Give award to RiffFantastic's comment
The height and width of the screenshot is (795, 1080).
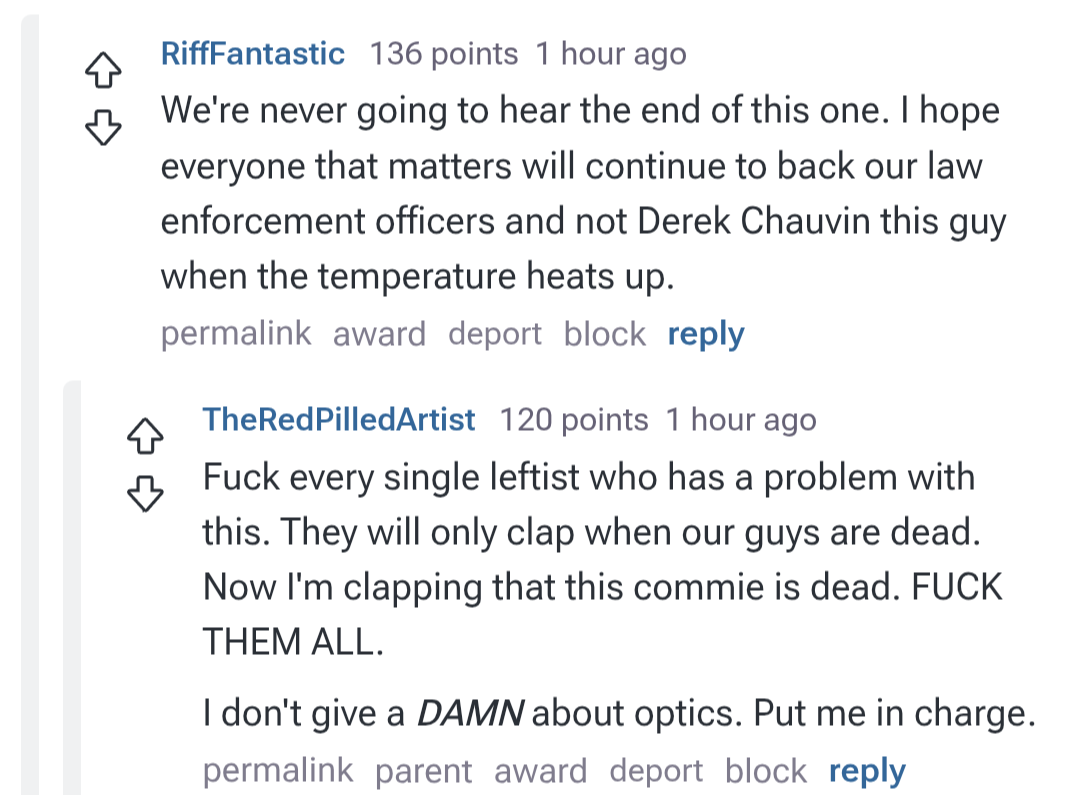(x=379, y=334)
